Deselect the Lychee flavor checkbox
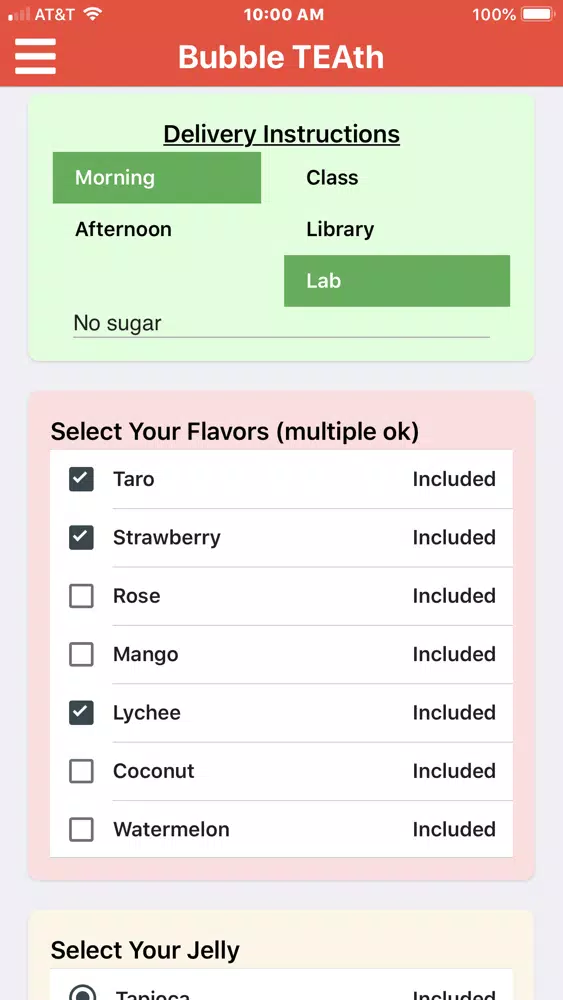563x1000 pixels. click(81, 713)
